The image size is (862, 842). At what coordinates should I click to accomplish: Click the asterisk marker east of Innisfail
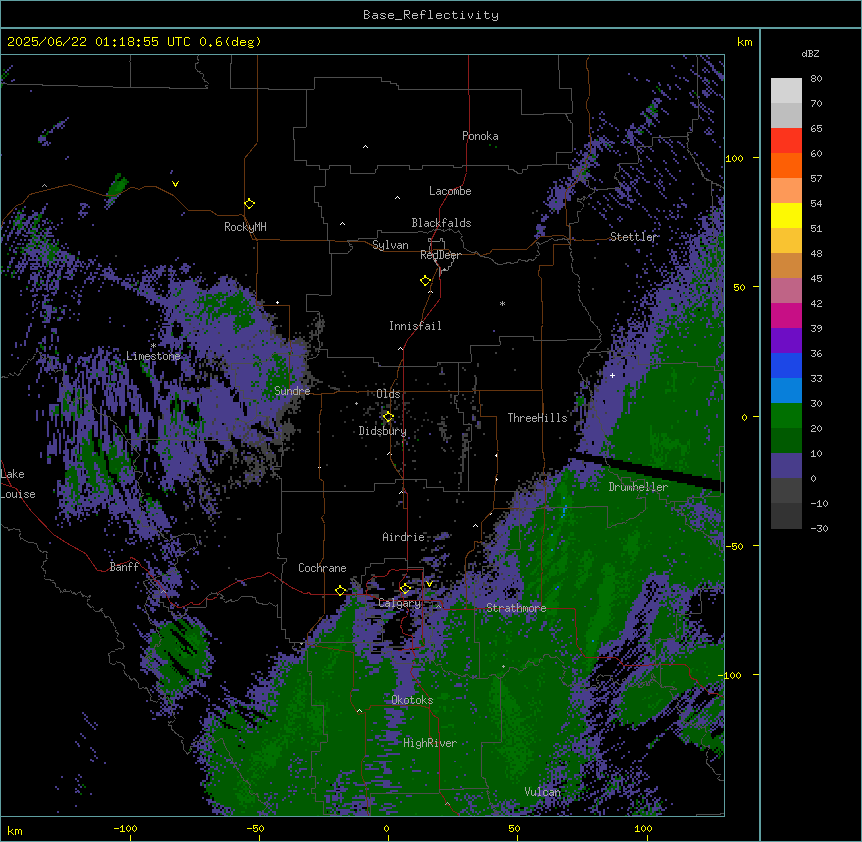502,303
